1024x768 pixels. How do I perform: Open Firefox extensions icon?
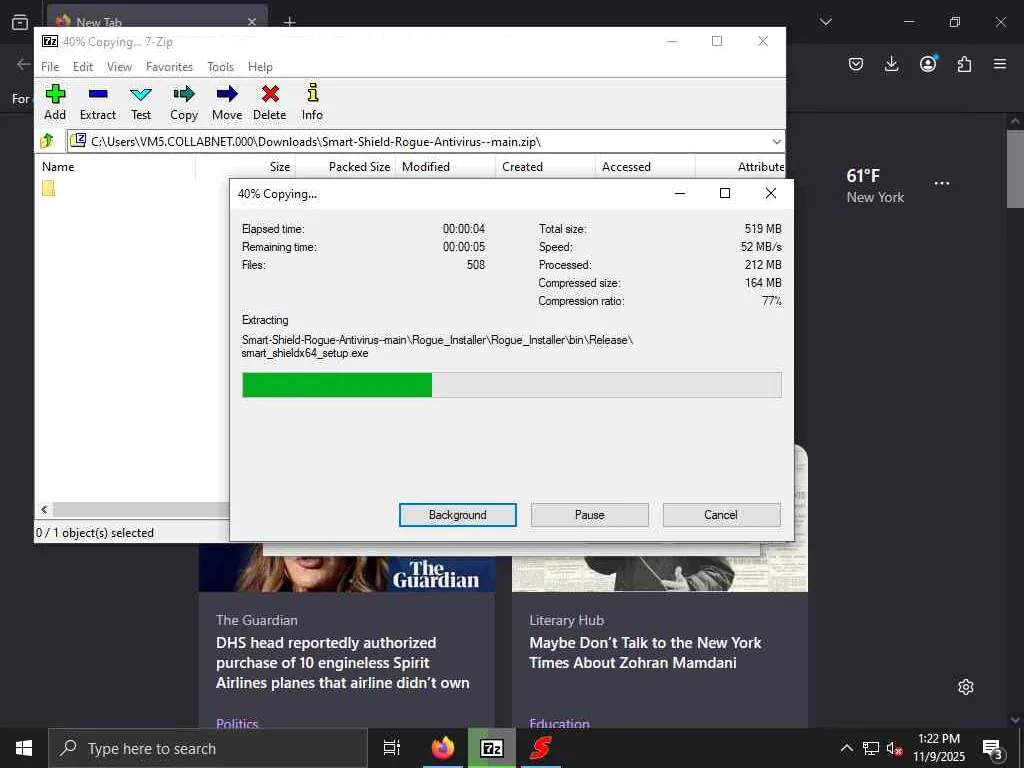coord(964,64)
